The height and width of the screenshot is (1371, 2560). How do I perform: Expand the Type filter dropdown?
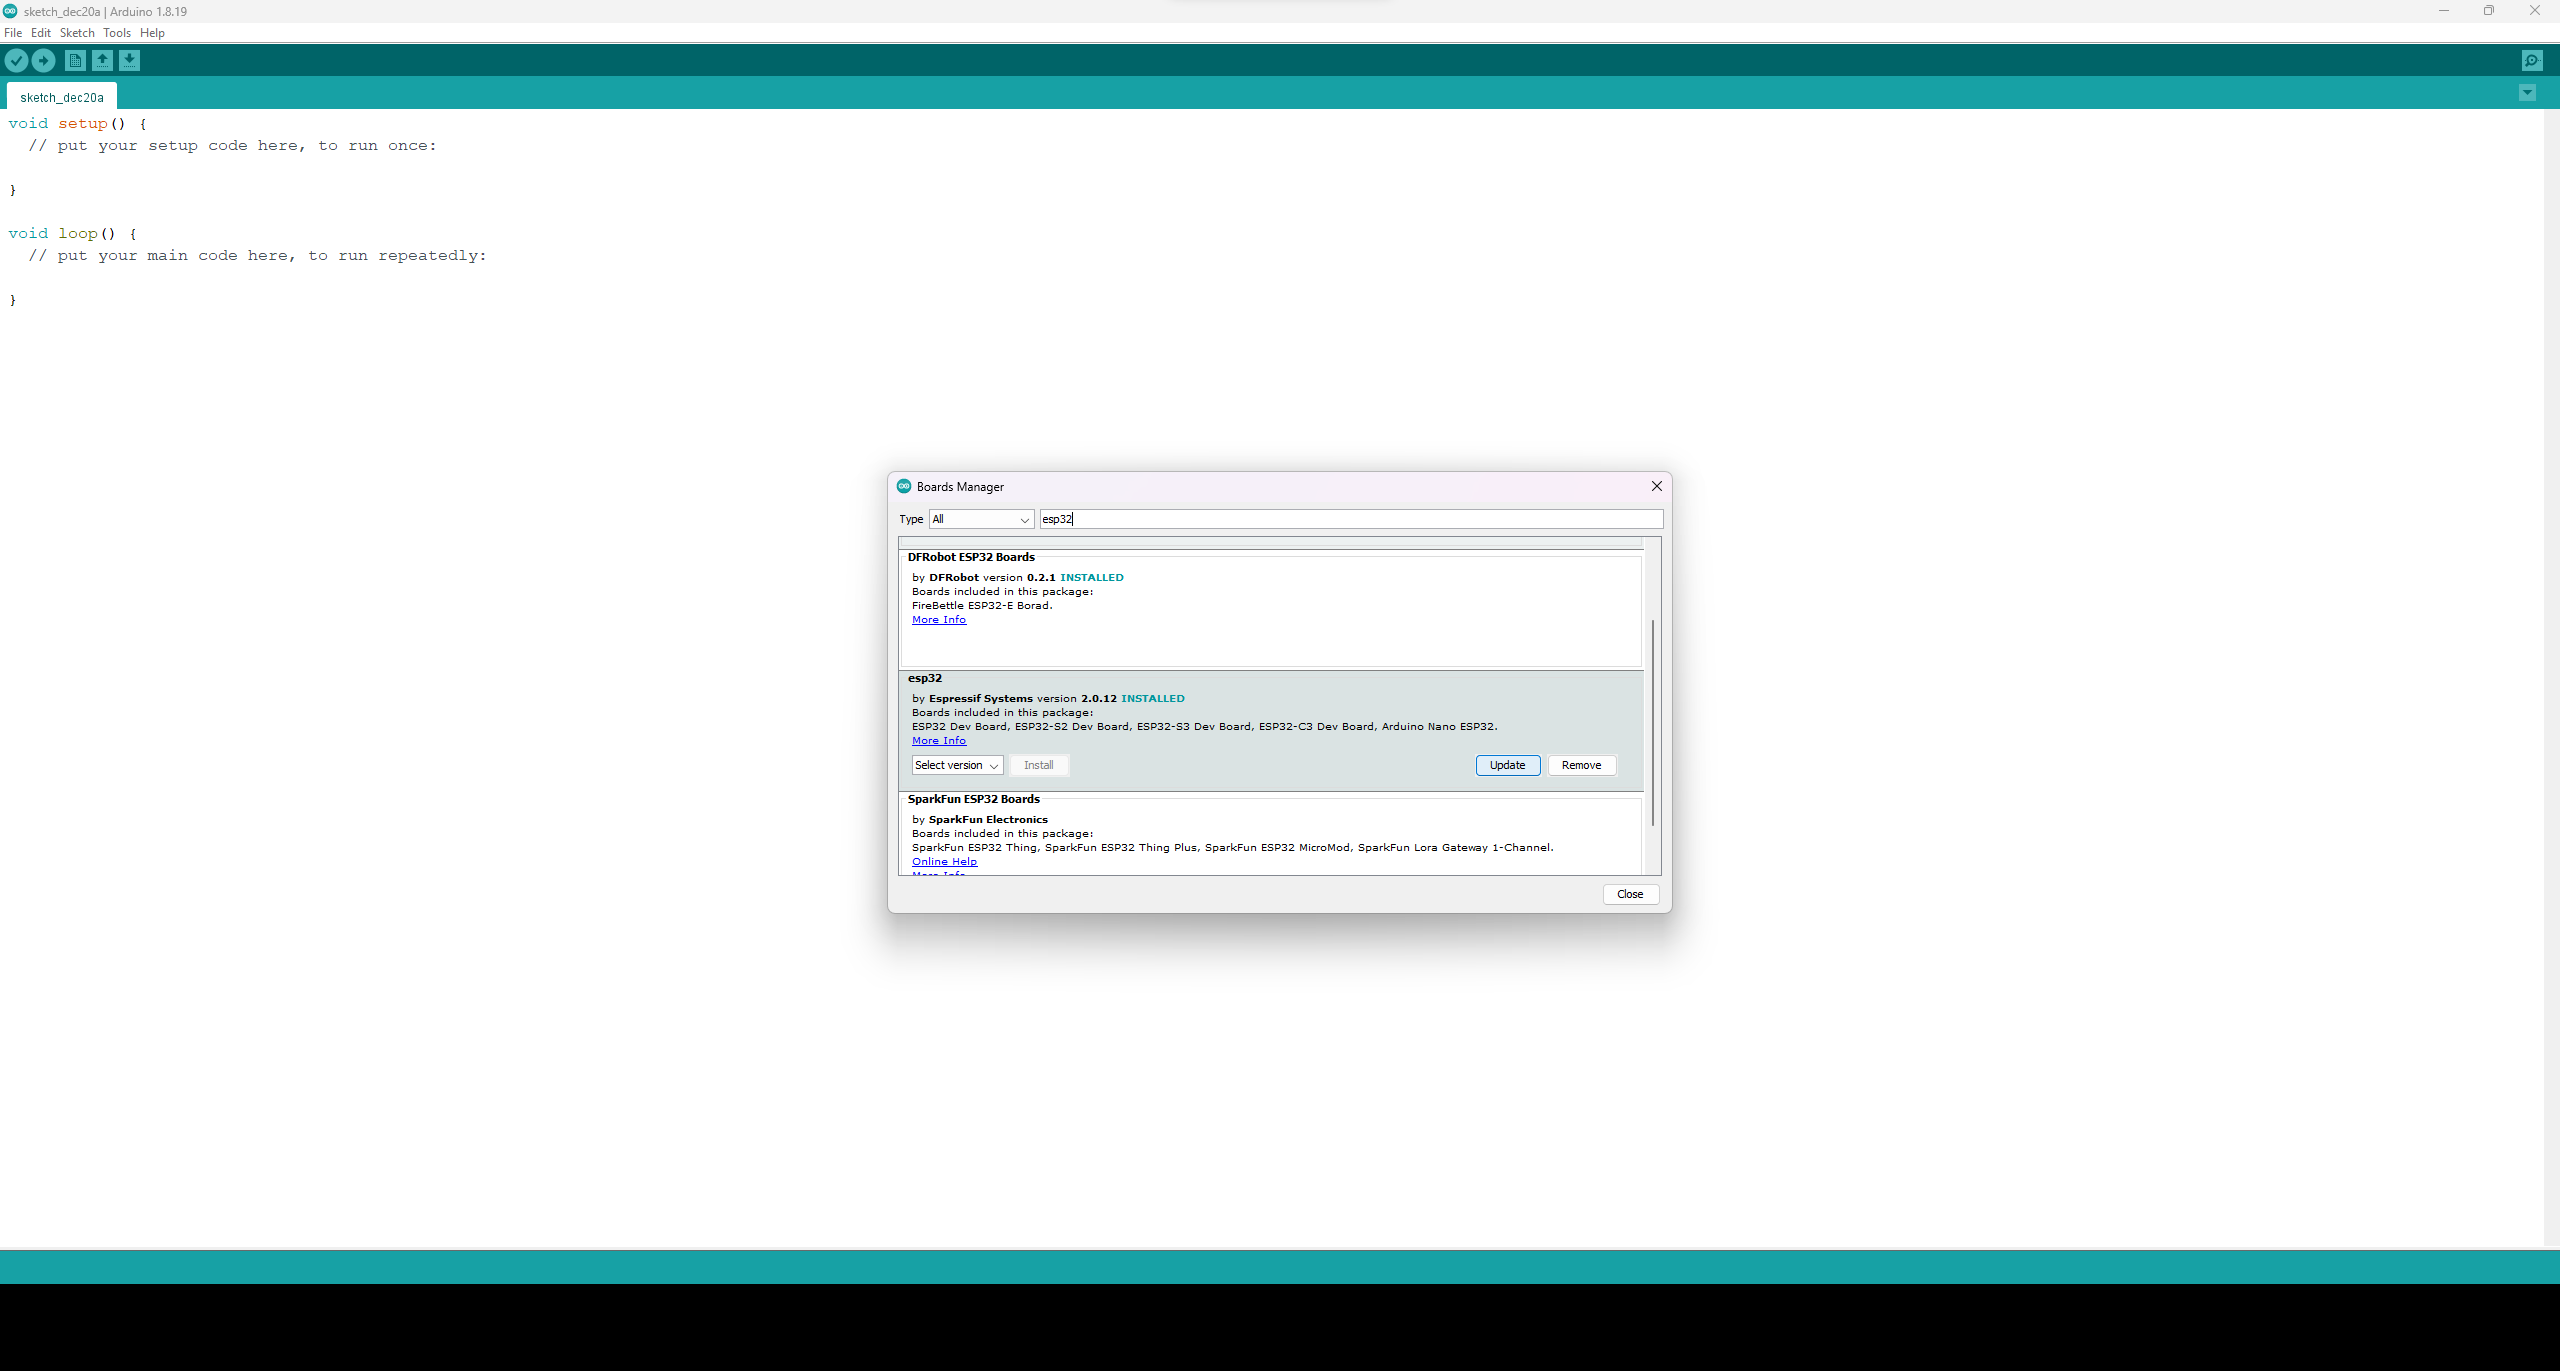click(x=981, y=519)
